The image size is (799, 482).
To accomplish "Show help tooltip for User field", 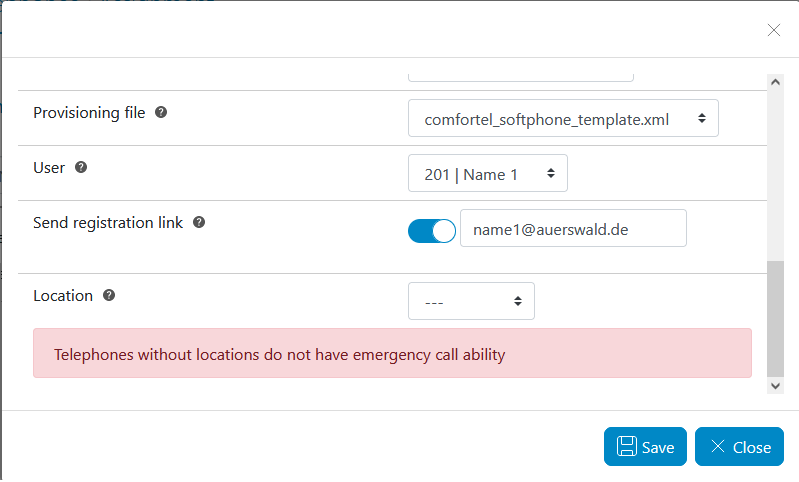I will 81,167.
